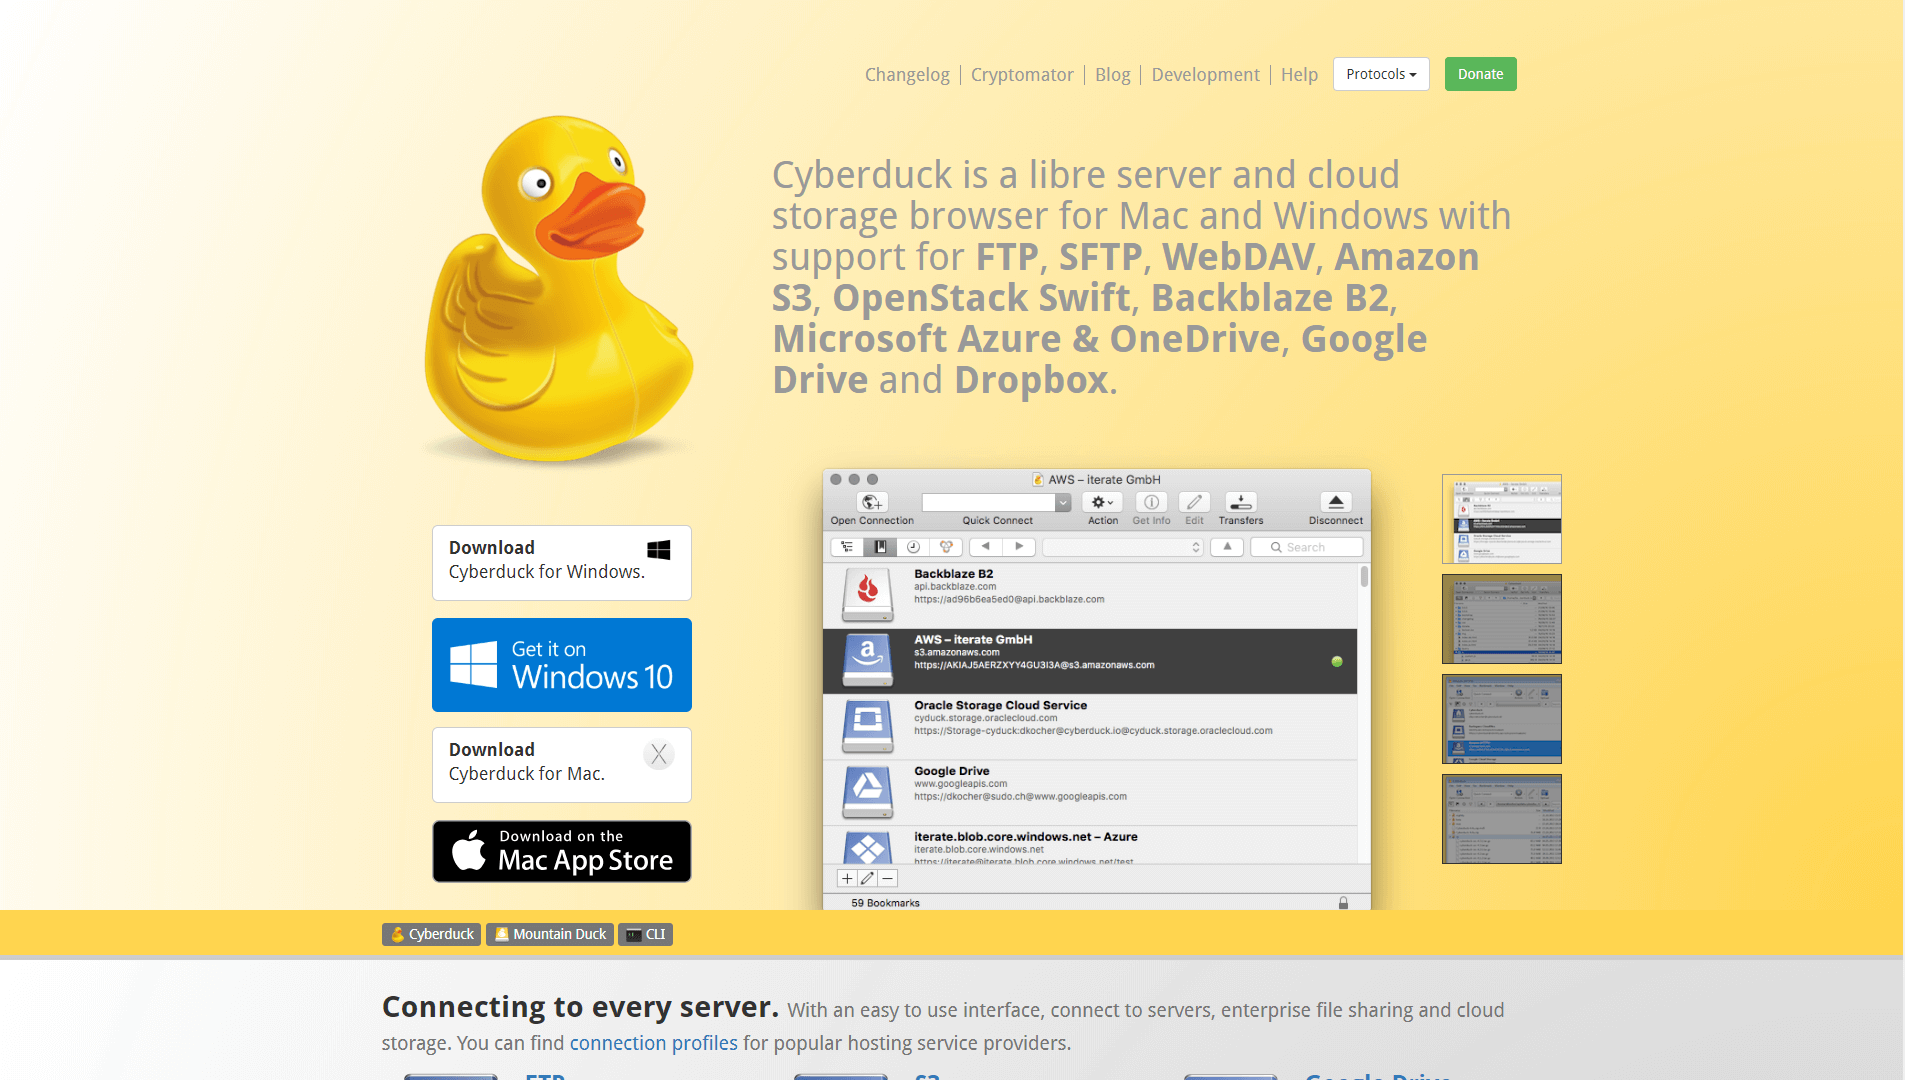Viewport: 1905px width, 1080px height.
Task: Click the Mac App Store badge
Action: pyautogui.click(x=561, y=851)
